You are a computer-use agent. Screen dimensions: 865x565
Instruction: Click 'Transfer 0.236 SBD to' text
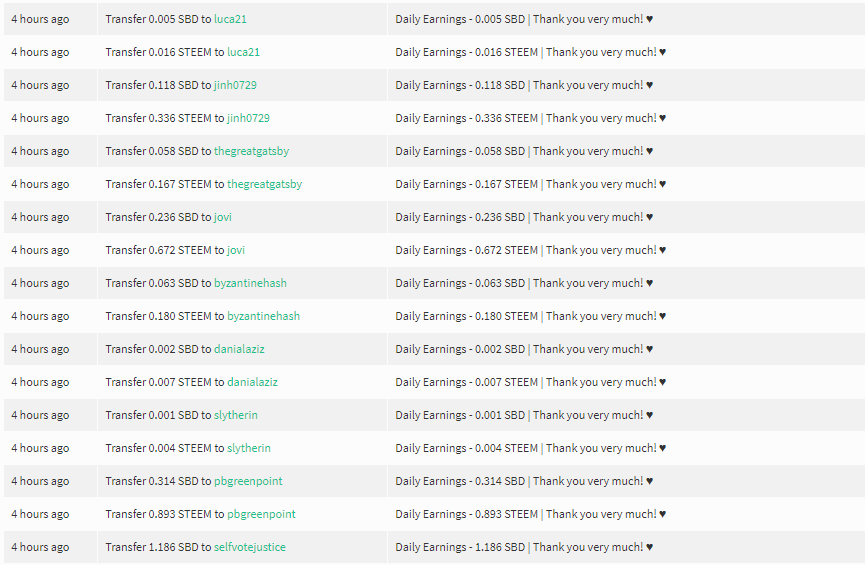click(x=158, y=217)
